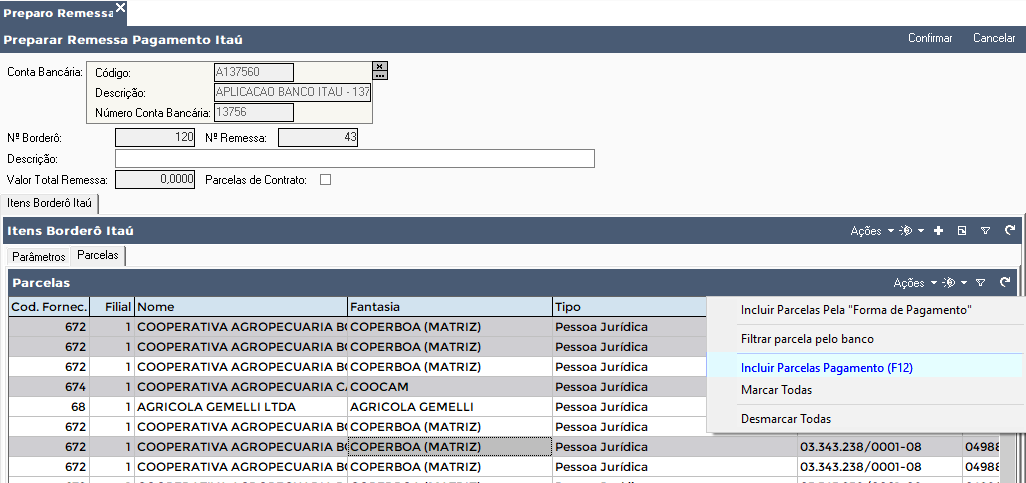Image resolution: width=1026 pixels, height=483 pixels.
Task: Add new item in Itens Borderô Itaú
Action: pyautogui.click(x=938, y=230)
